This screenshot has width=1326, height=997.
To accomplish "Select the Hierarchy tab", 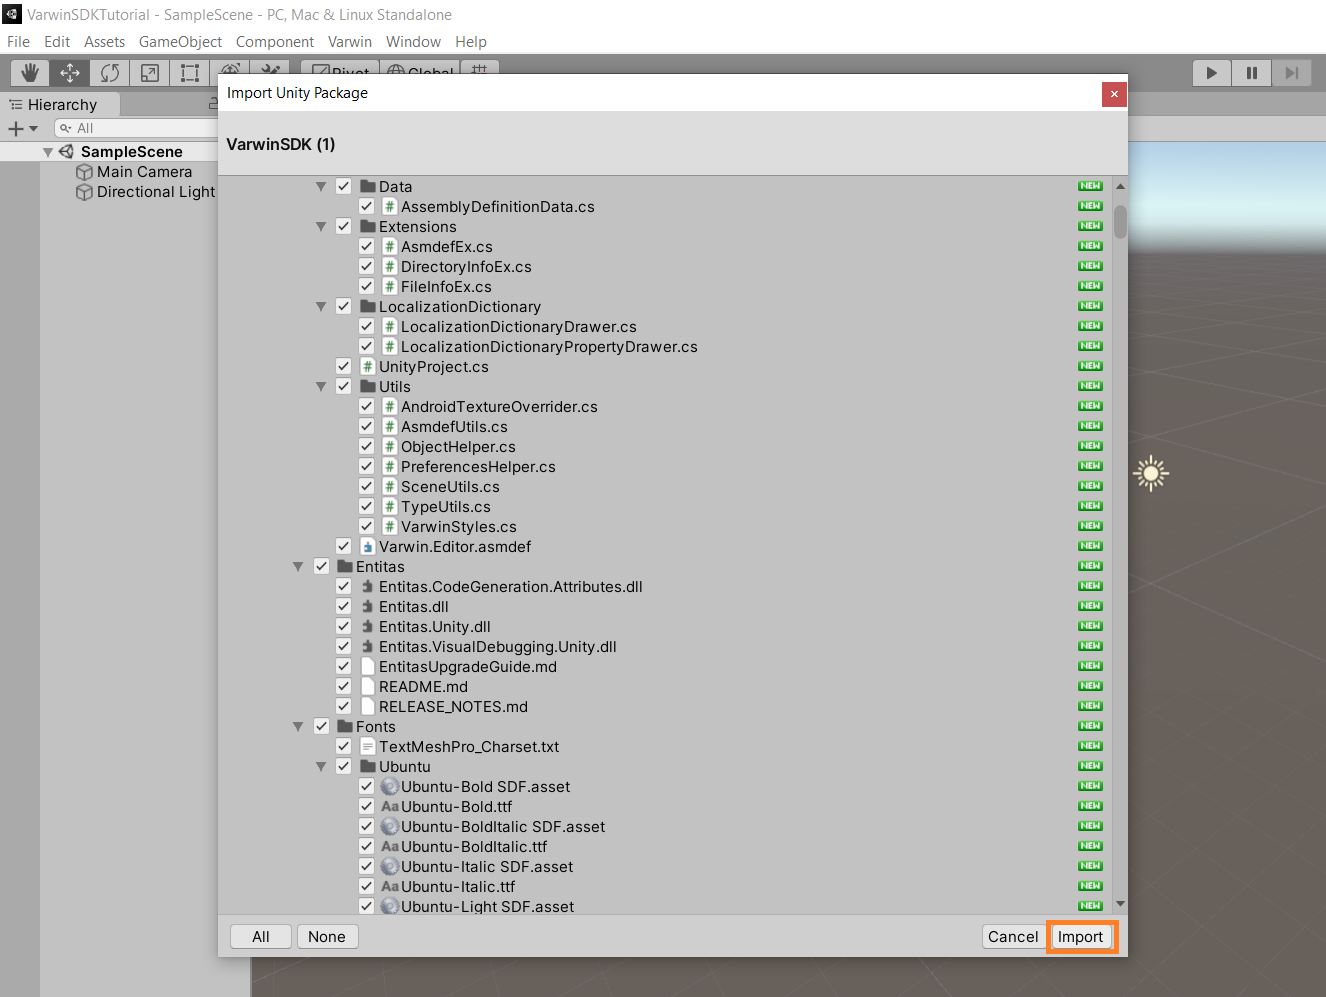I will click(x=62, y=104).
